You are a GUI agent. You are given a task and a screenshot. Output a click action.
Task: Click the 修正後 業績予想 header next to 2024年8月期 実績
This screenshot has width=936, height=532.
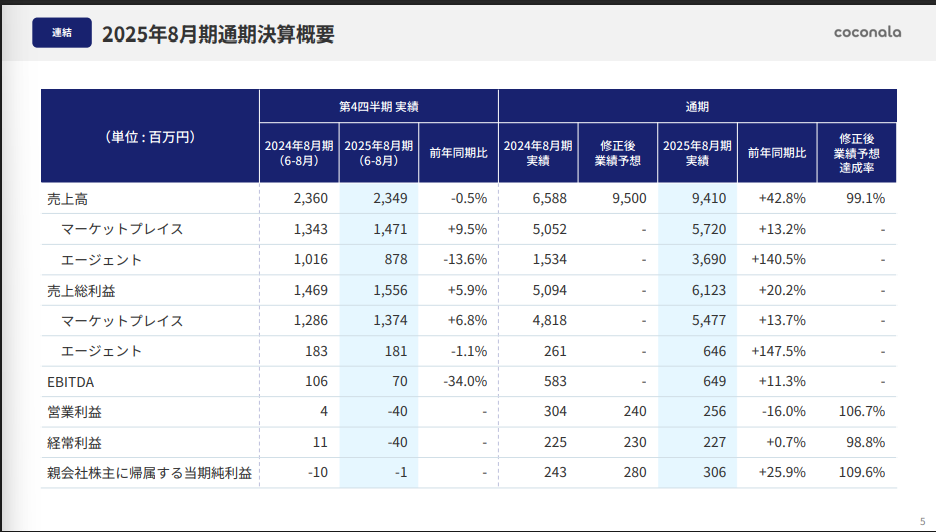point(617,152)
